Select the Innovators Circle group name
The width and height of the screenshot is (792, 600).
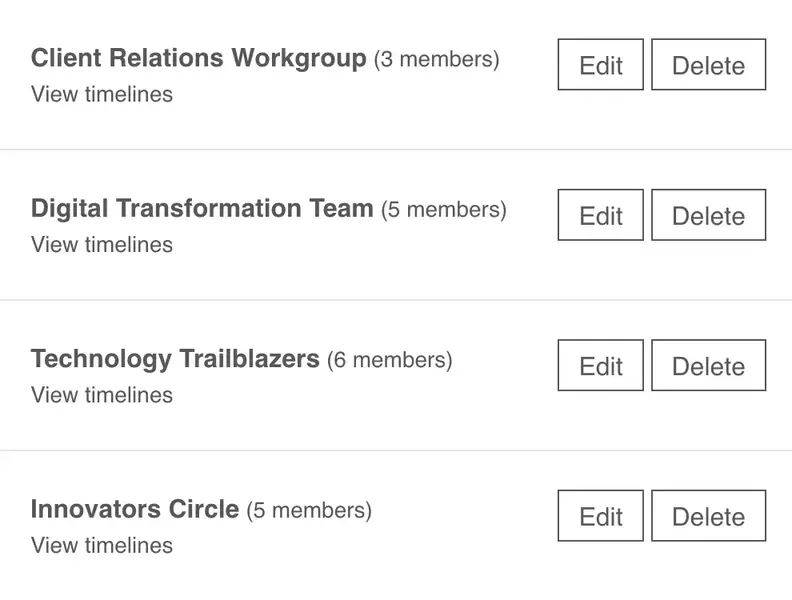coord(135,509)
